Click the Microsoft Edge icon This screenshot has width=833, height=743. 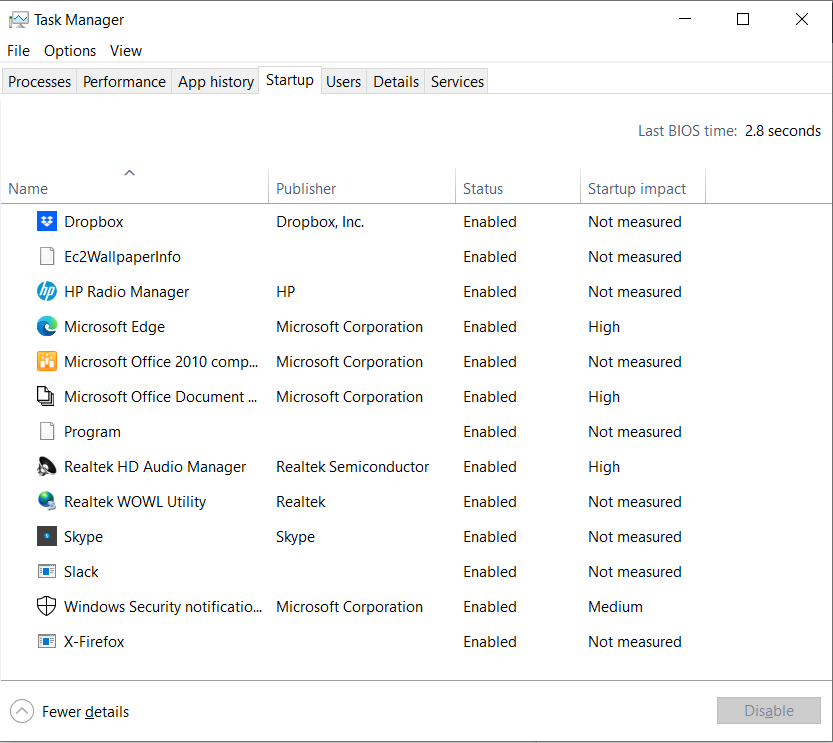[x=47, y=327]
